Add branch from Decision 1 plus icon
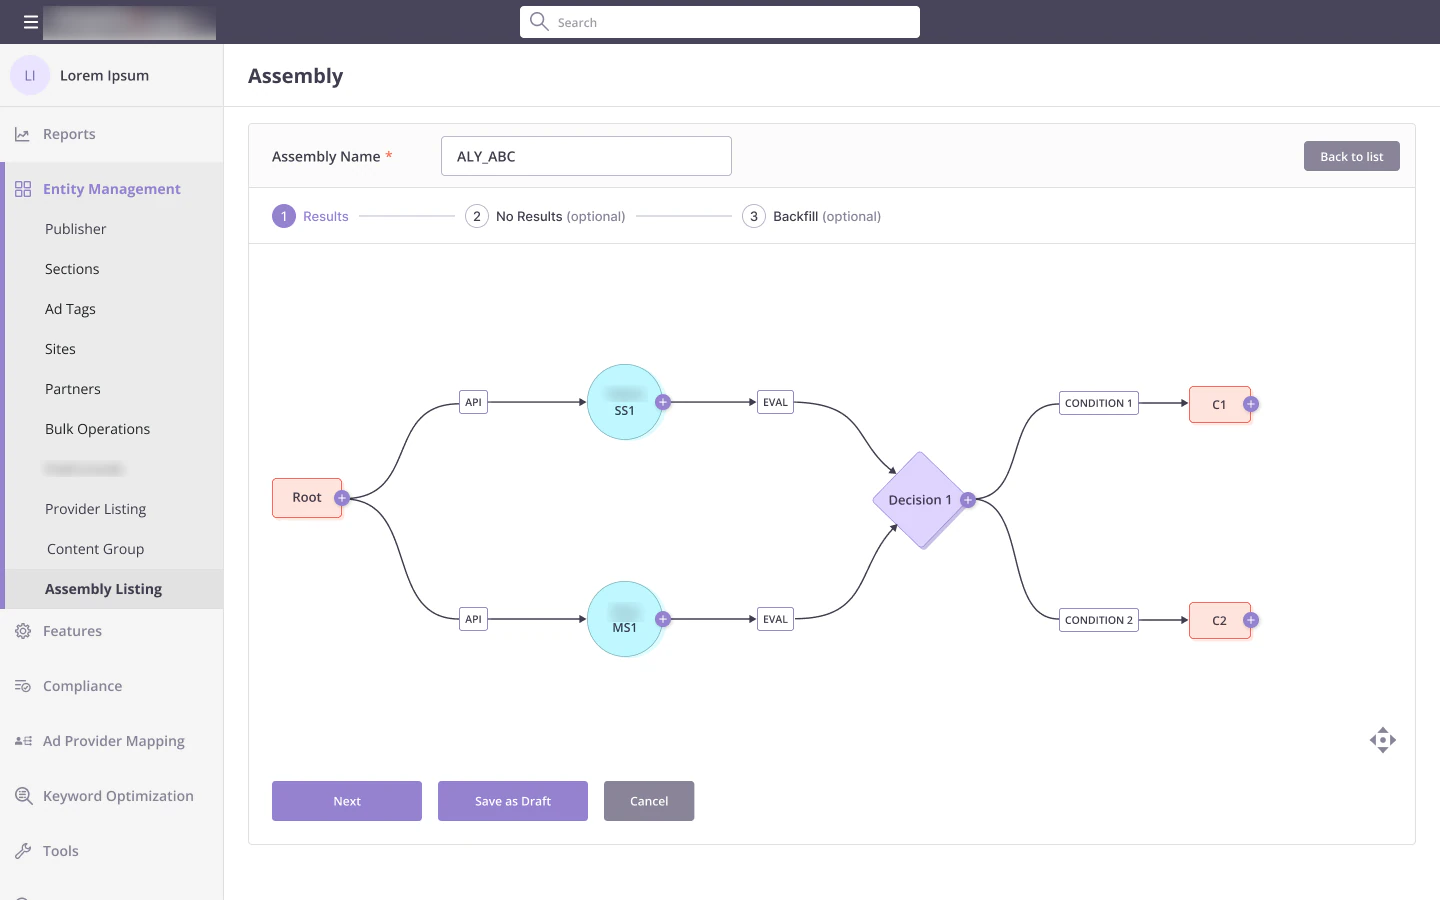Image resolution: width=1440 pixels, height=900 pixels. tap(967, 500)
